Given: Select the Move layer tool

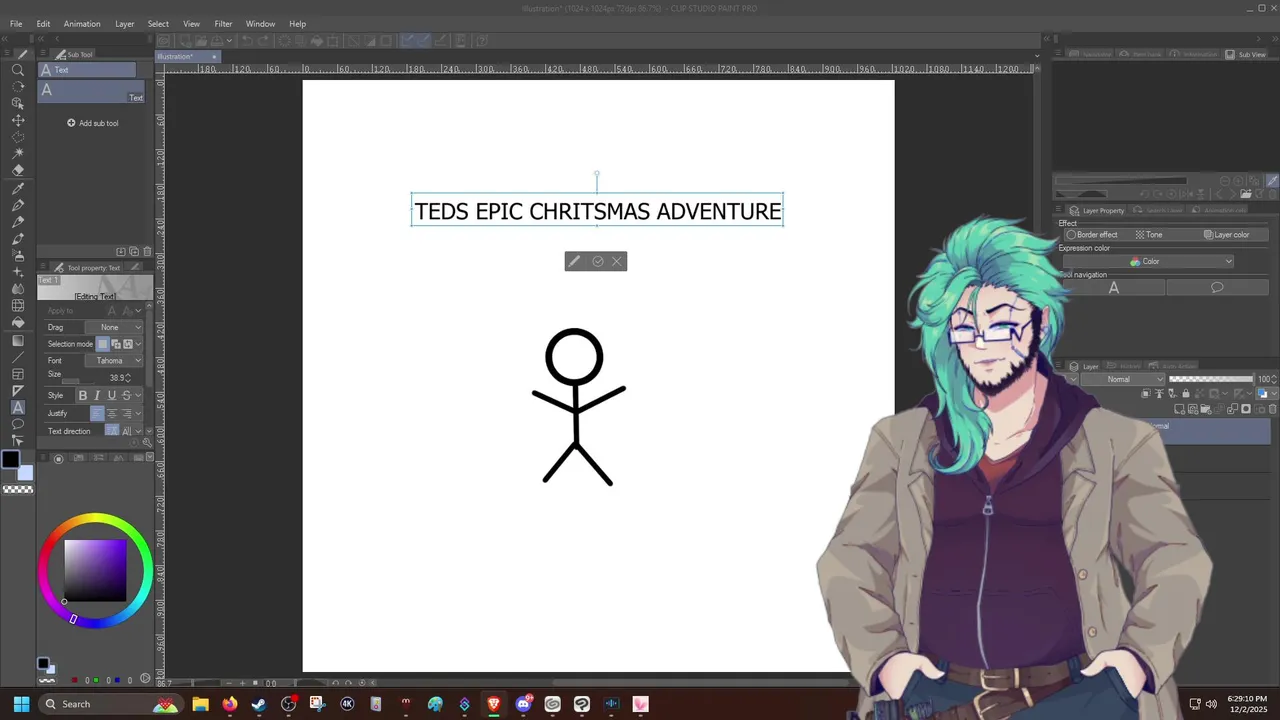Looking at the screenshot, I should (x=18, y=120).
